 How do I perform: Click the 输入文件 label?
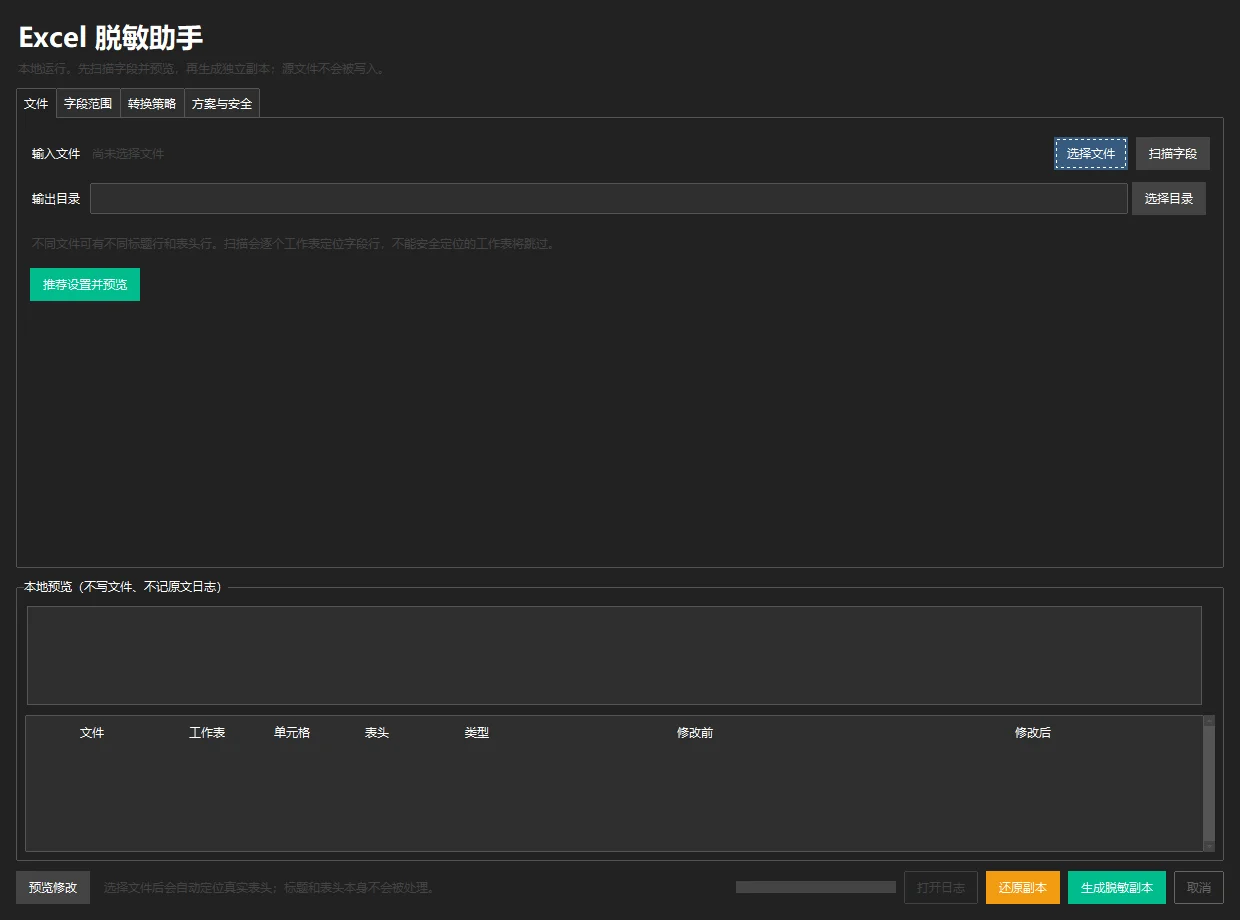pos(56,154)
